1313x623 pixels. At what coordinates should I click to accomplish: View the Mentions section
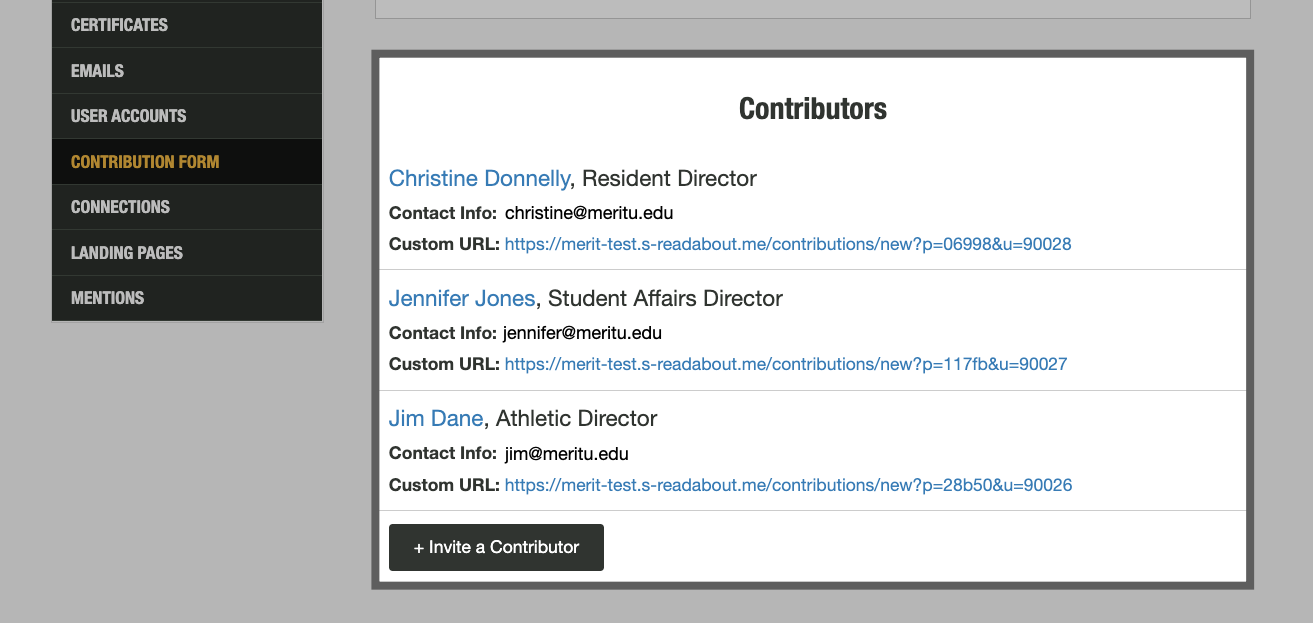click(107, 297)
